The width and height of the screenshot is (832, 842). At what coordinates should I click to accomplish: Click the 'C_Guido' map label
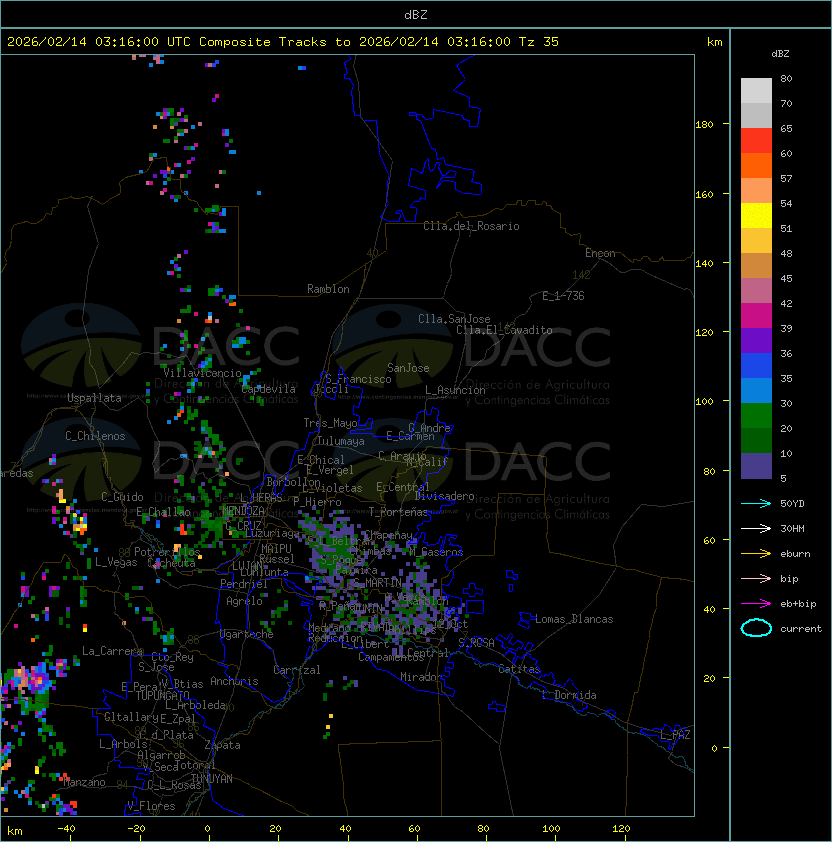(x=122, y=497)
